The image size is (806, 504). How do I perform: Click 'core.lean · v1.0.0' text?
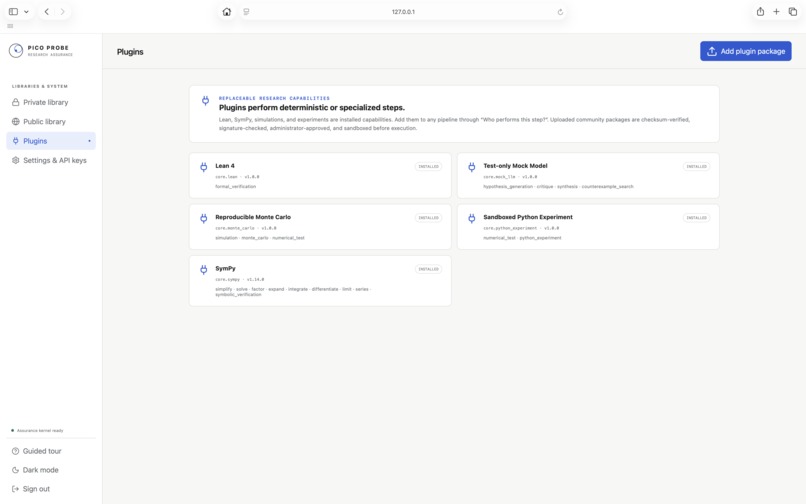click(237, 177)
